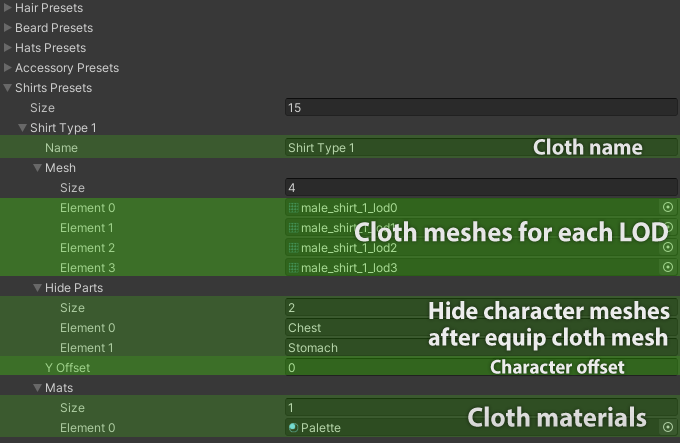Click object picker for male_shirt_1_lod0 field
The image size is (680, 443).
pos(667,207)
